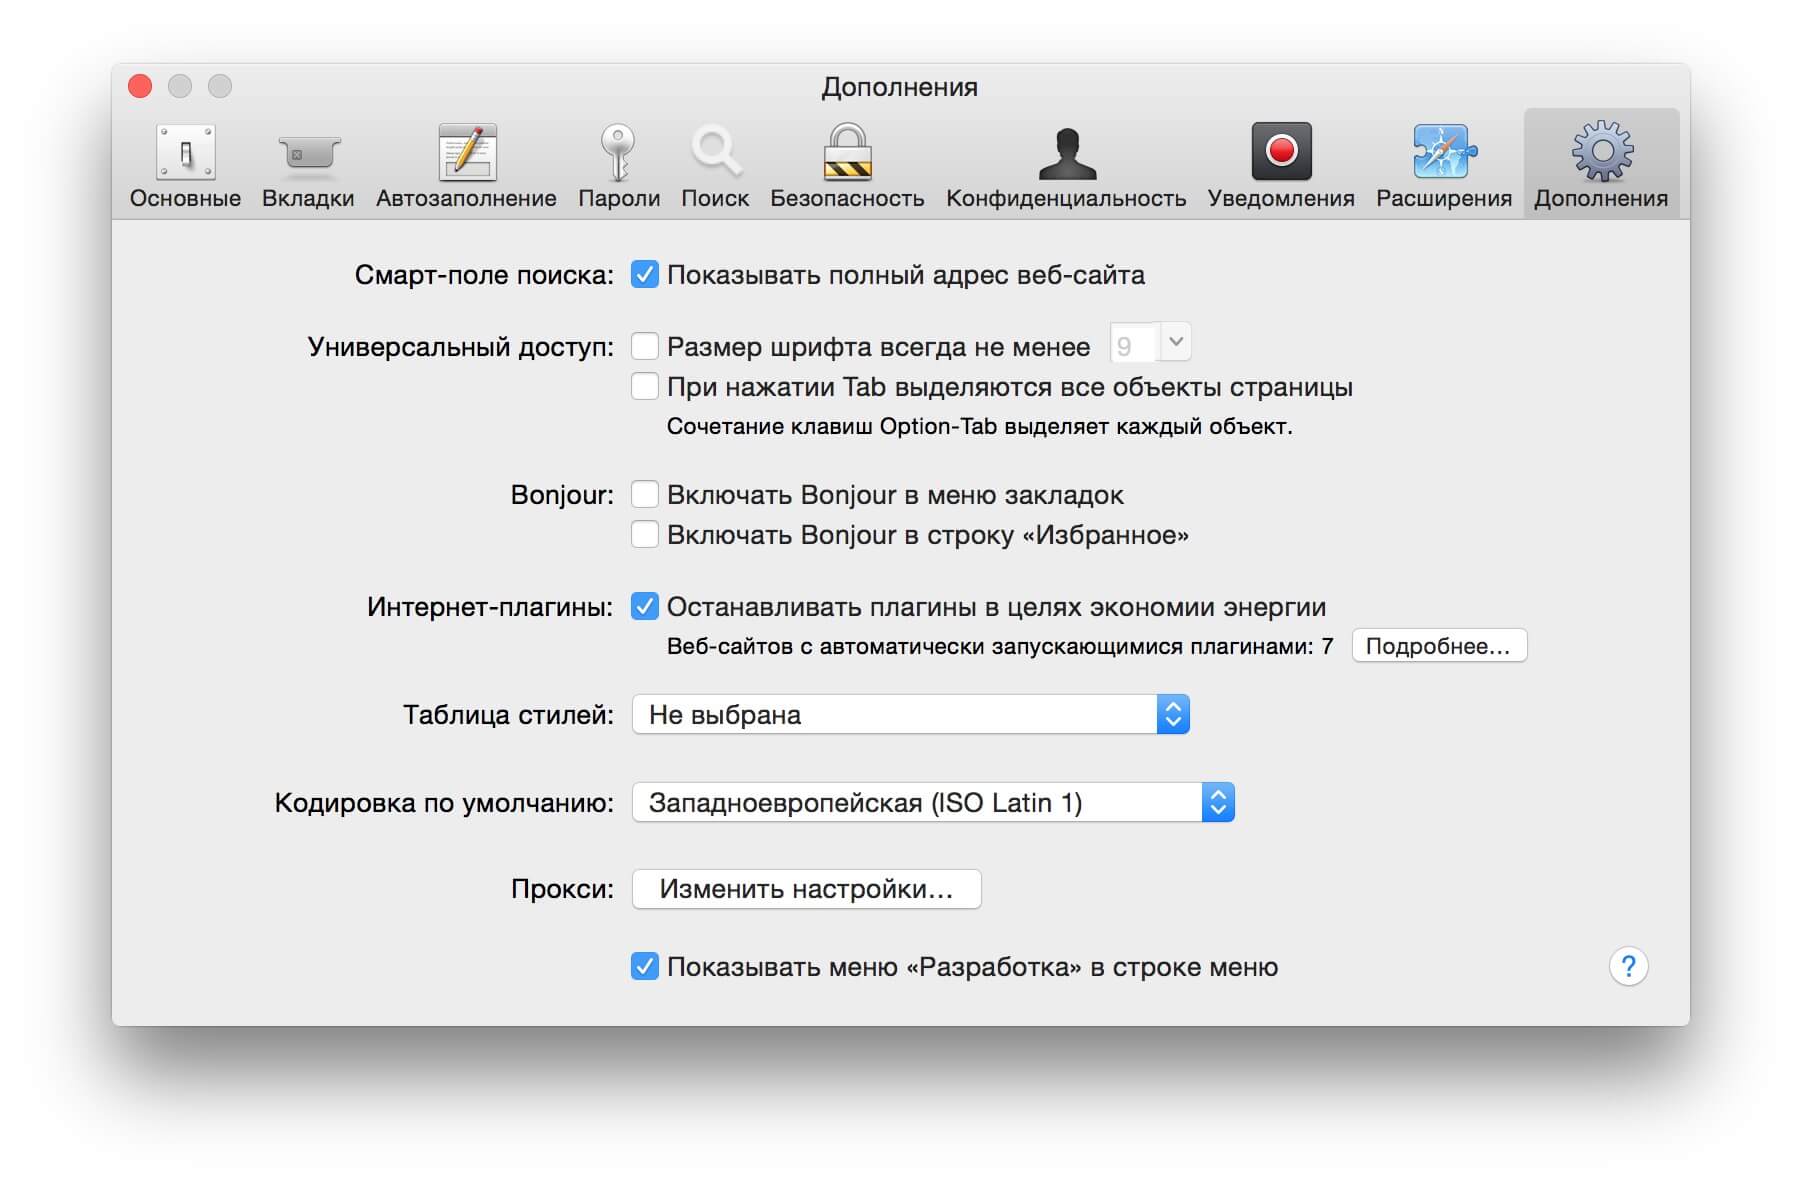
Task: Select the Поиск magnifying glass icon
Action: click(716, 152)
